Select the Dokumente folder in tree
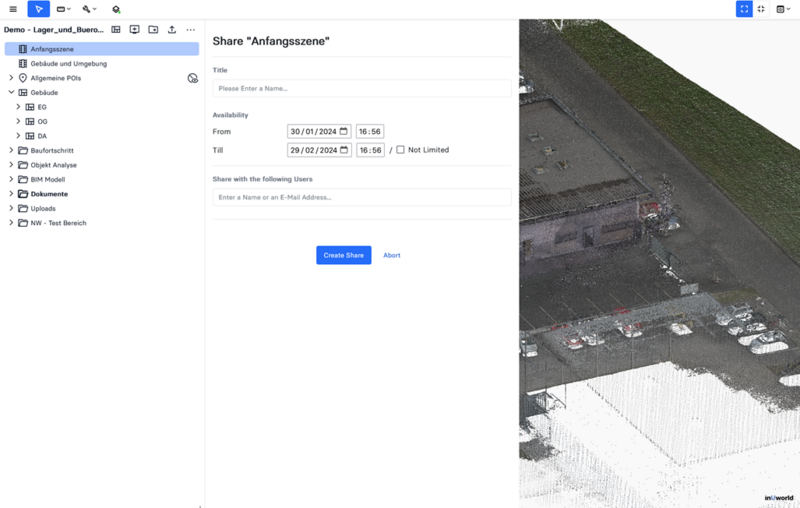Screen dimensions: 800x508 pyautogui.click(x=49, y=194)
